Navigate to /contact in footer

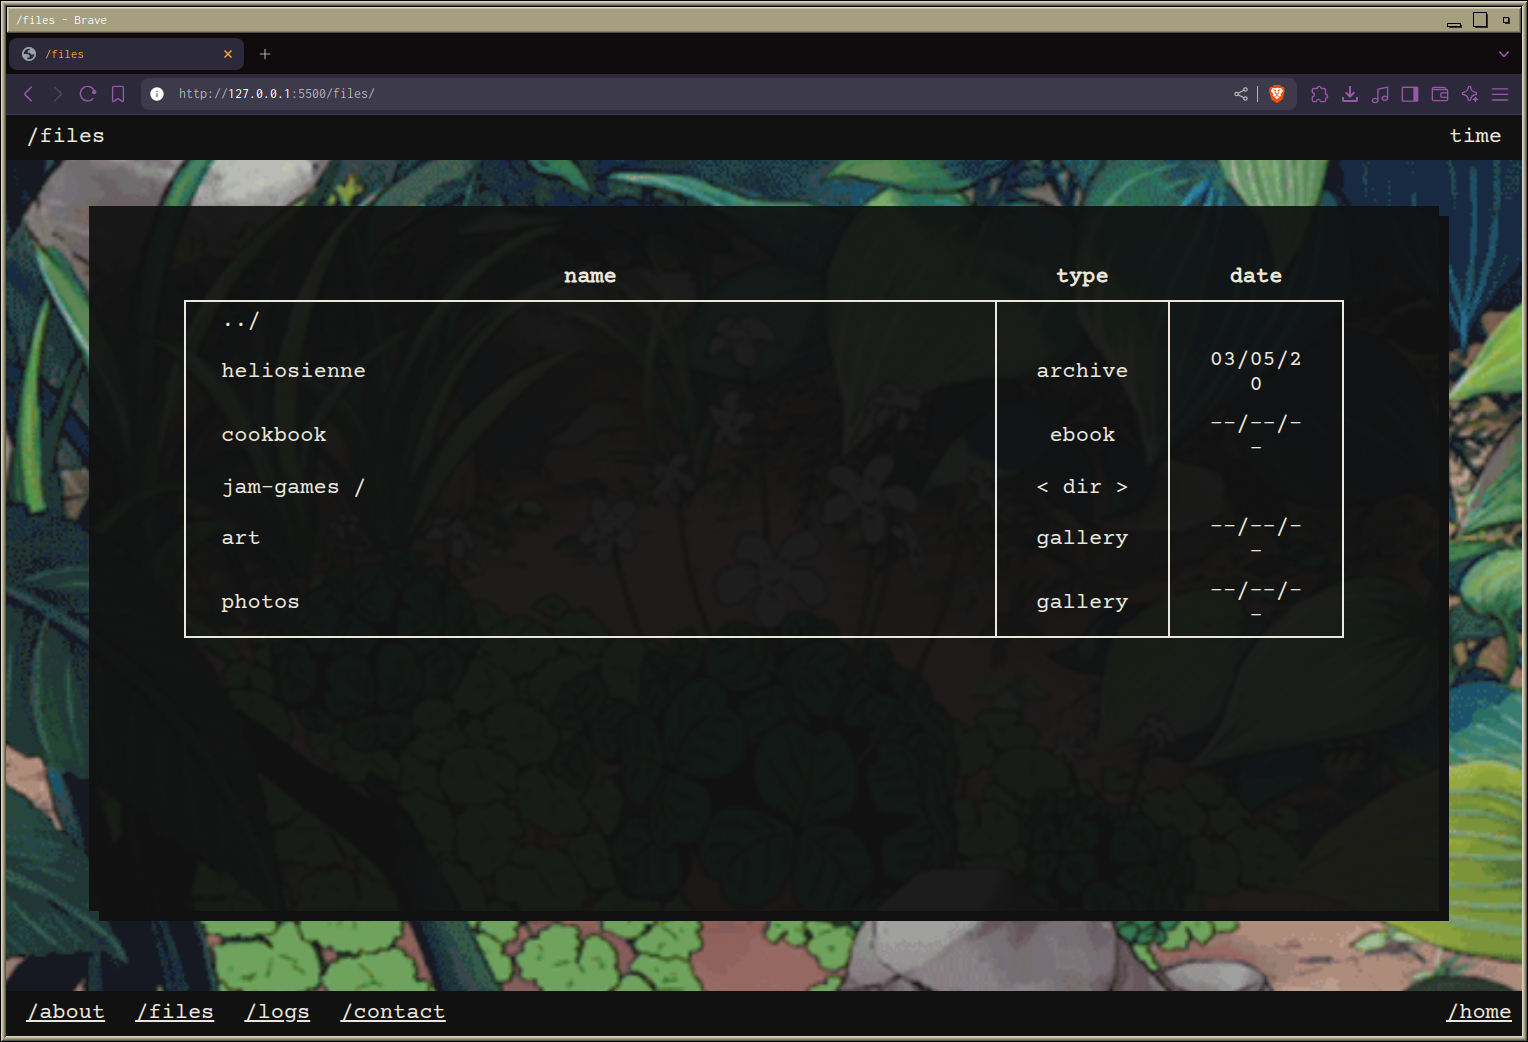(393, 1012)
